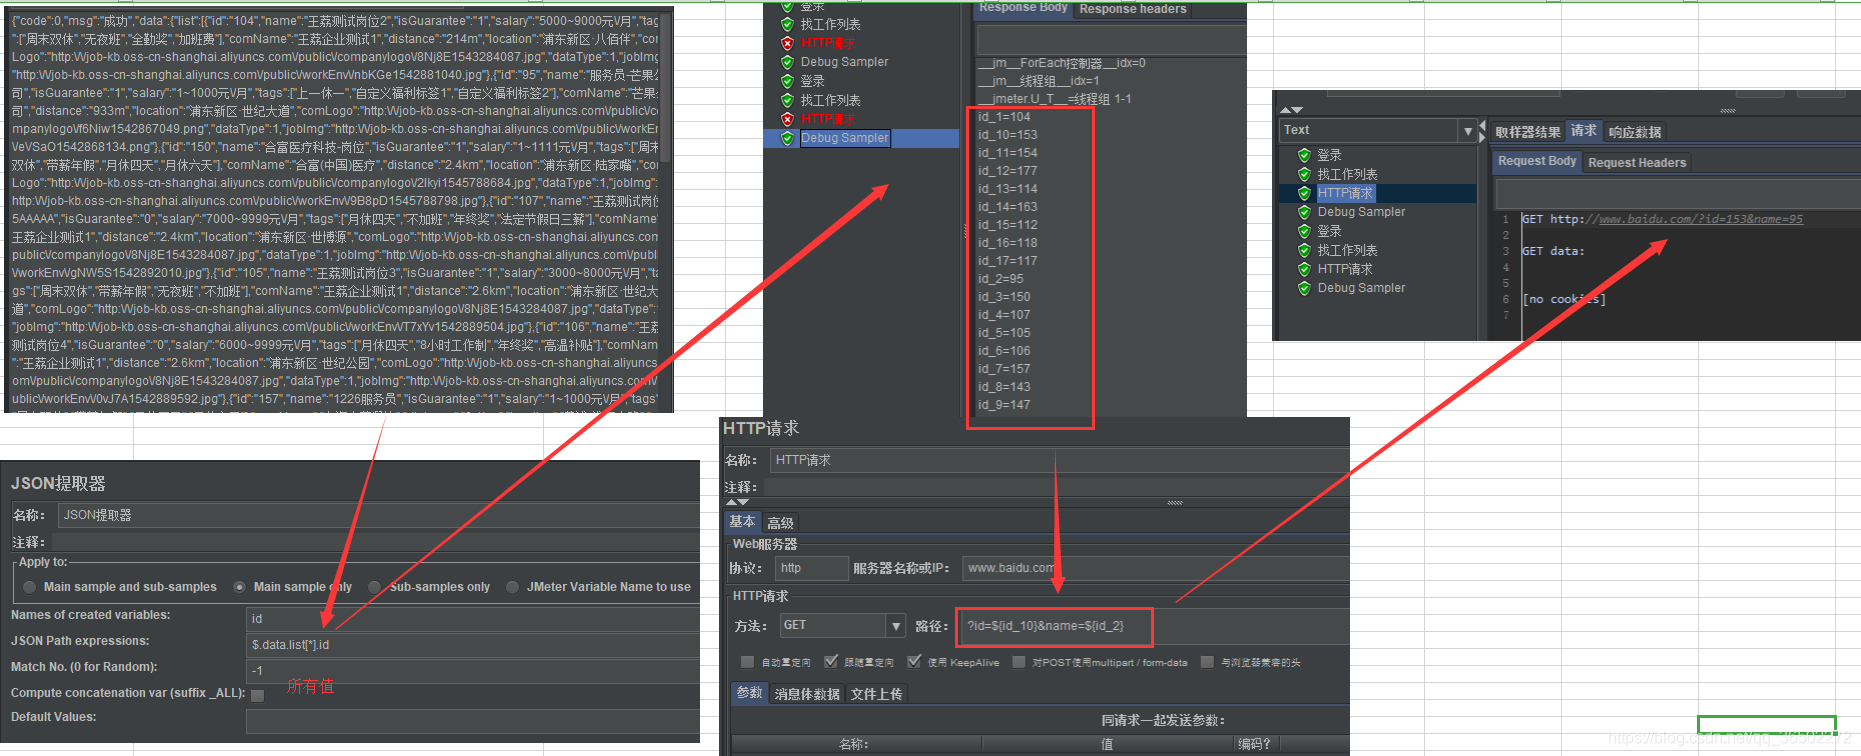Enable the 与浏览器兼容的头 checkbox
The width and height of the screenshot is (1861, 756).
(x=1207, y=662)
